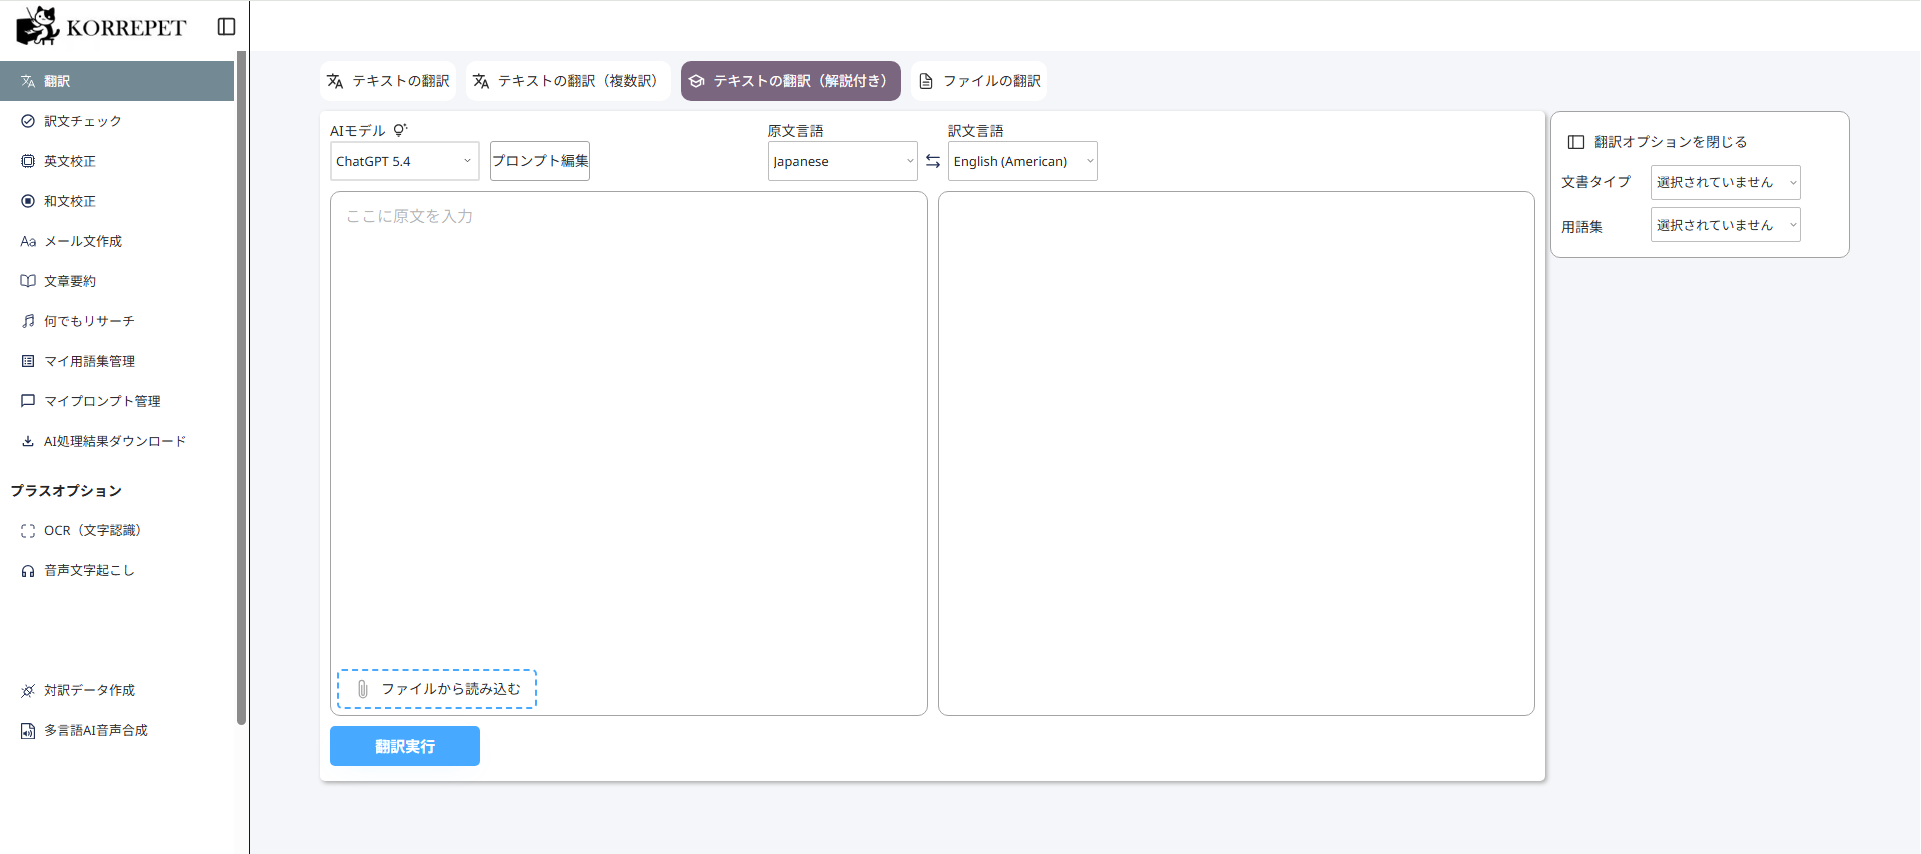Open 訳文チェック check-circle icon in sidebar
1921x854 pixels.
click(x=28, y=121)
